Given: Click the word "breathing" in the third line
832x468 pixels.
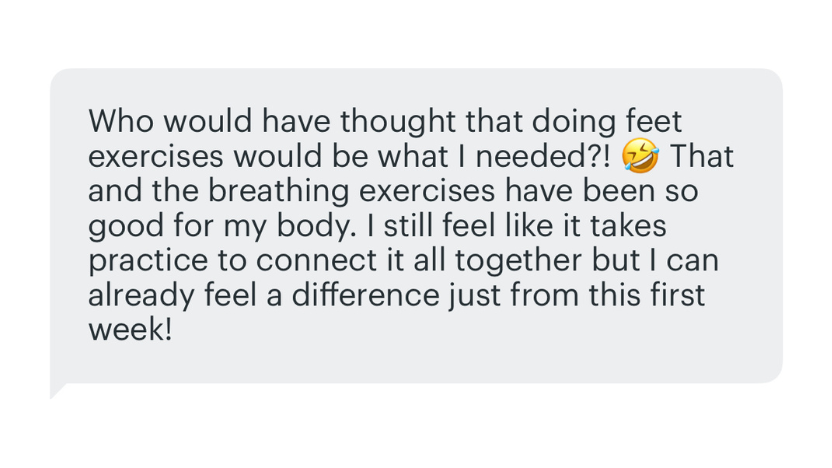Looking at the screenshot, I should (x=278, y=190).
